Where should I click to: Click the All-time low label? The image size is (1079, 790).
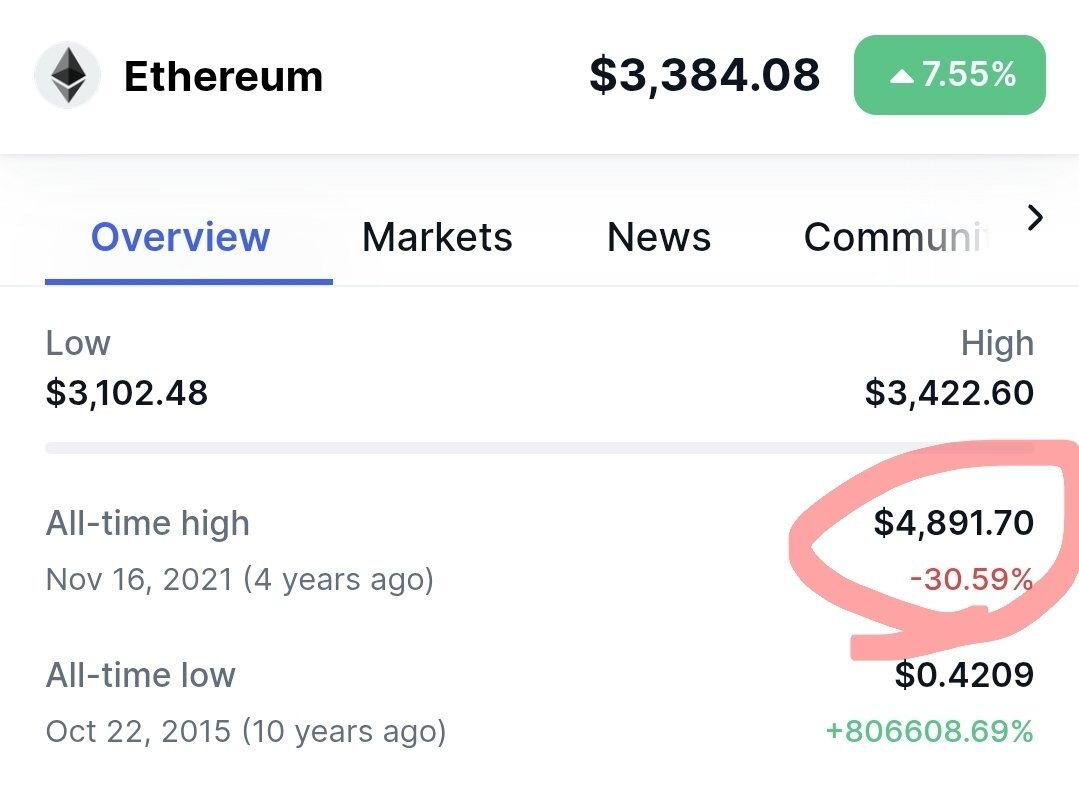click(140, 675)
